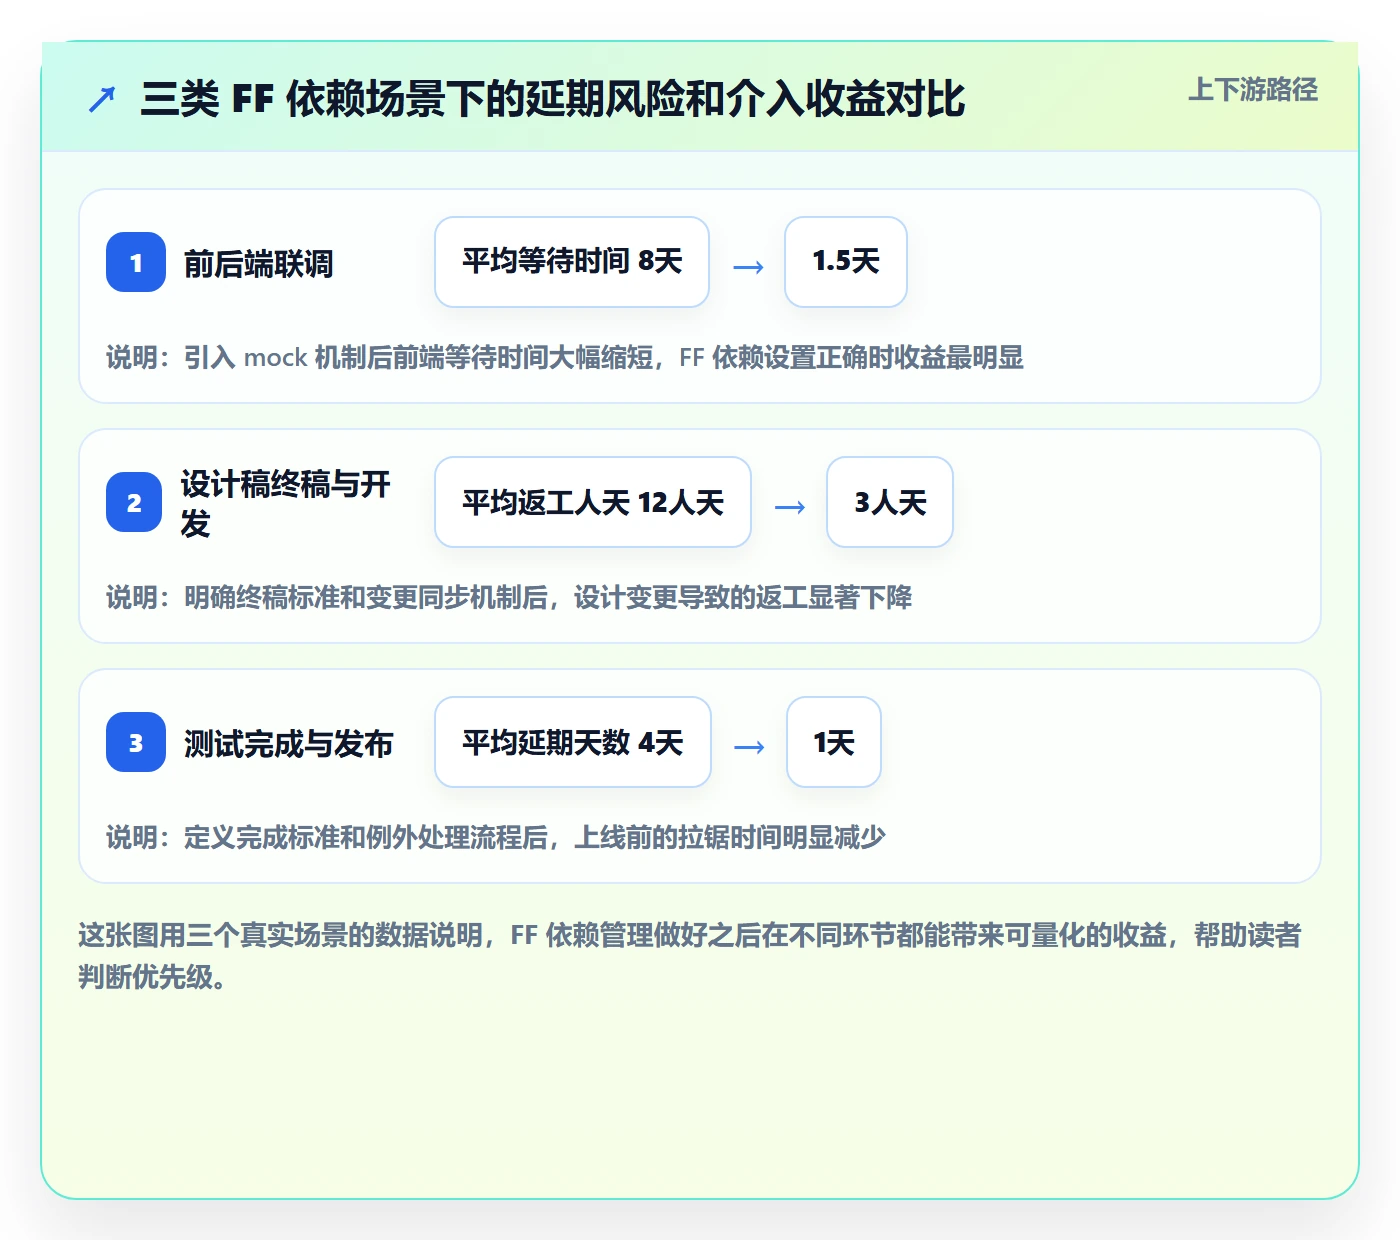Select the 3人天 result box
The height and width of the screenshot is (1240, 1400).
(x=890, y=502)
